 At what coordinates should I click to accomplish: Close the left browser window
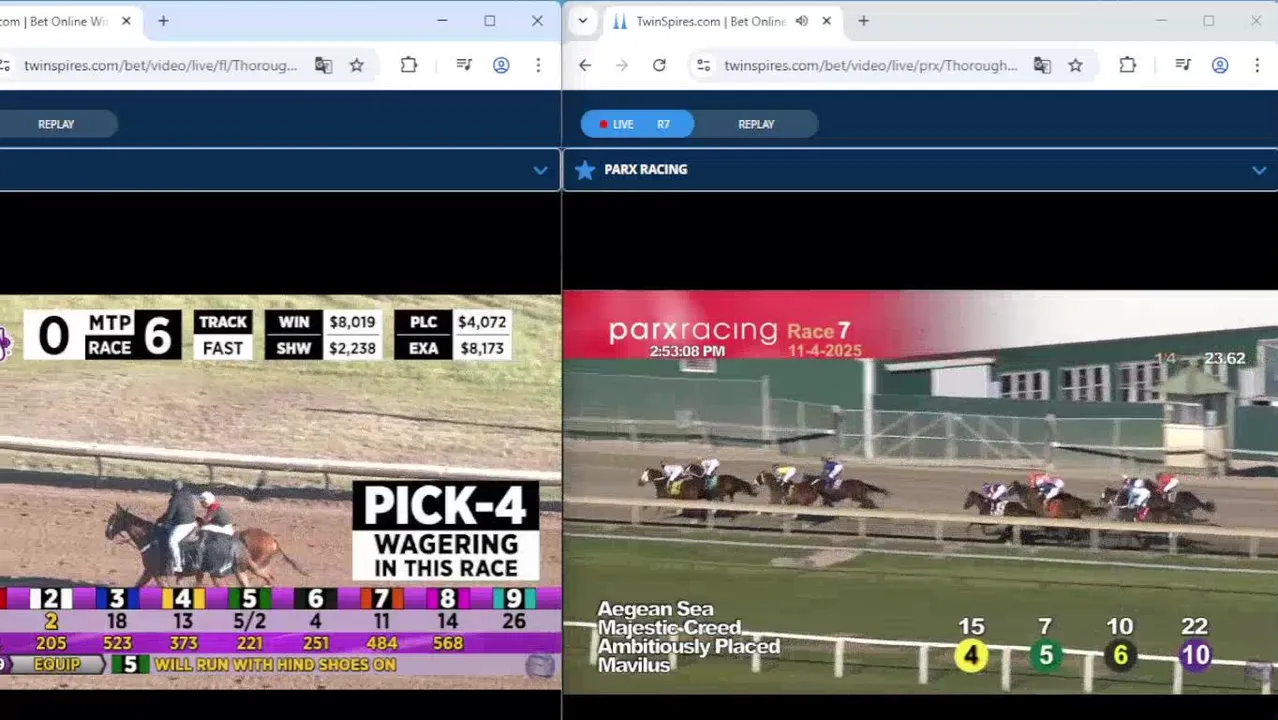(x=537, y=21)
